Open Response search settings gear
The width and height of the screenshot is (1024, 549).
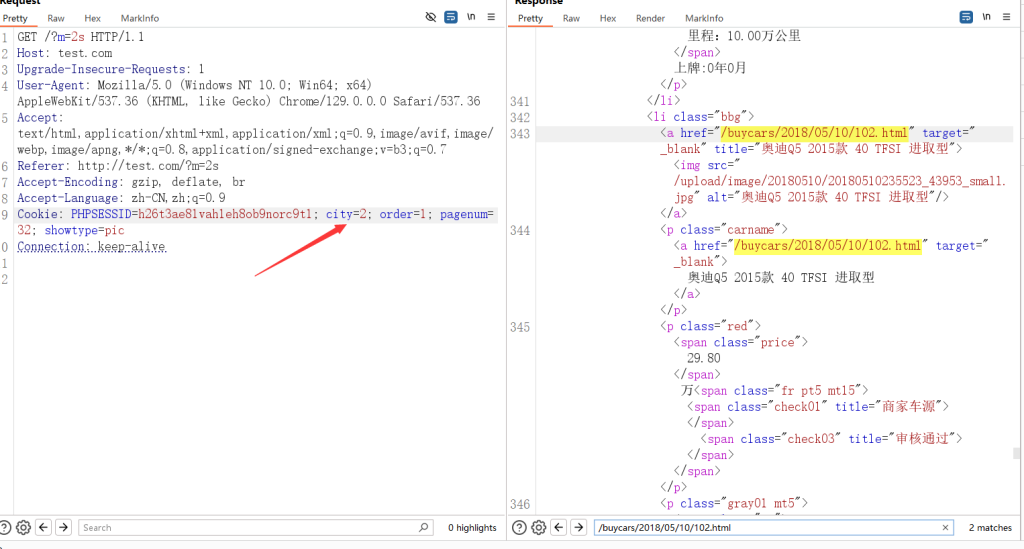pos(538,527)
